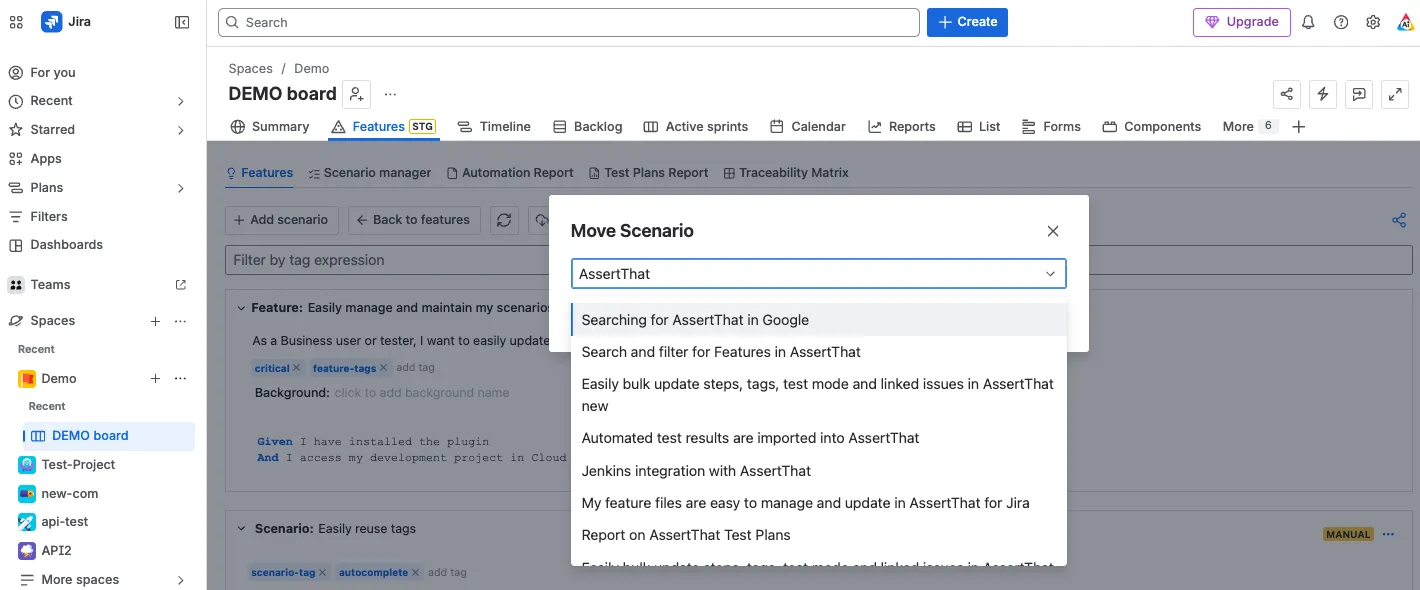This screenshot has height=590, width=1420.
Task: Collapse the Easily reuse tags scenario
Action: tap(241, 529)
